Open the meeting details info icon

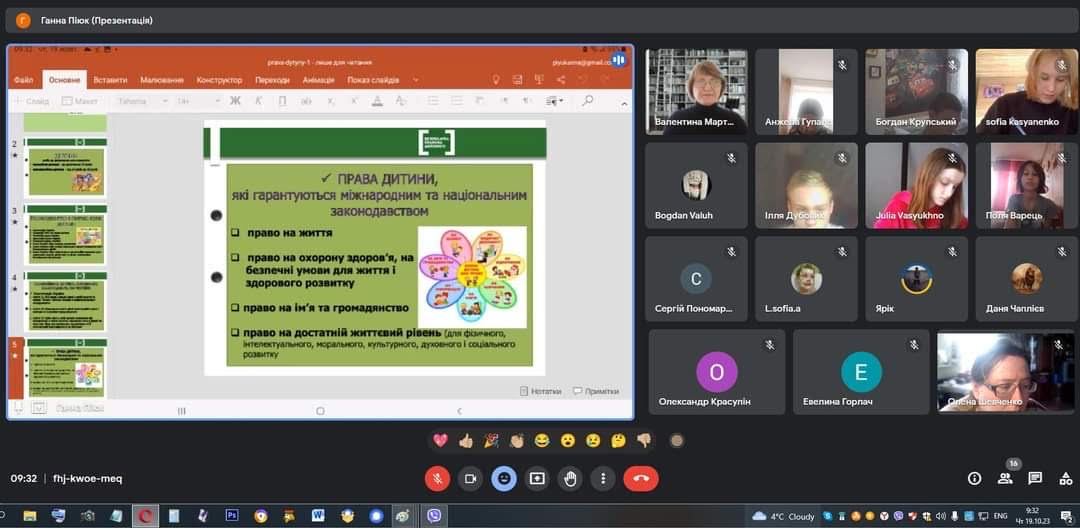click(x=974, y=478)
